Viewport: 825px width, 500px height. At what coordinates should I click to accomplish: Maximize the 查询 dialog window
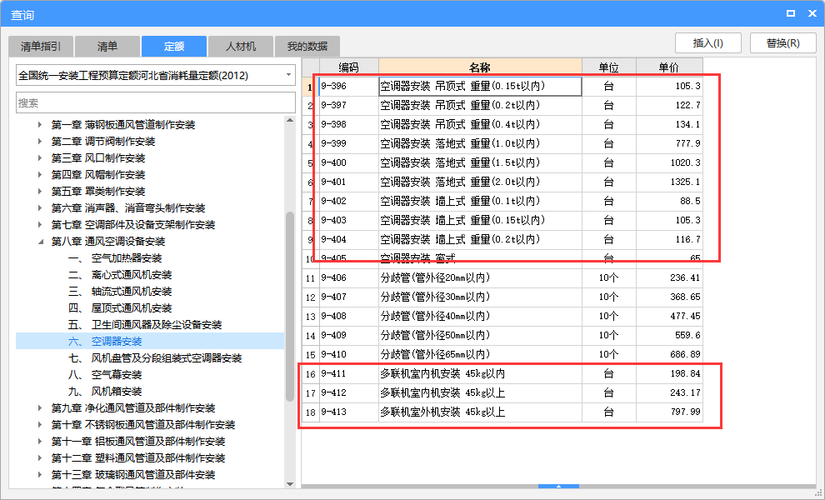pyautogui.click(x=790, y=14)
